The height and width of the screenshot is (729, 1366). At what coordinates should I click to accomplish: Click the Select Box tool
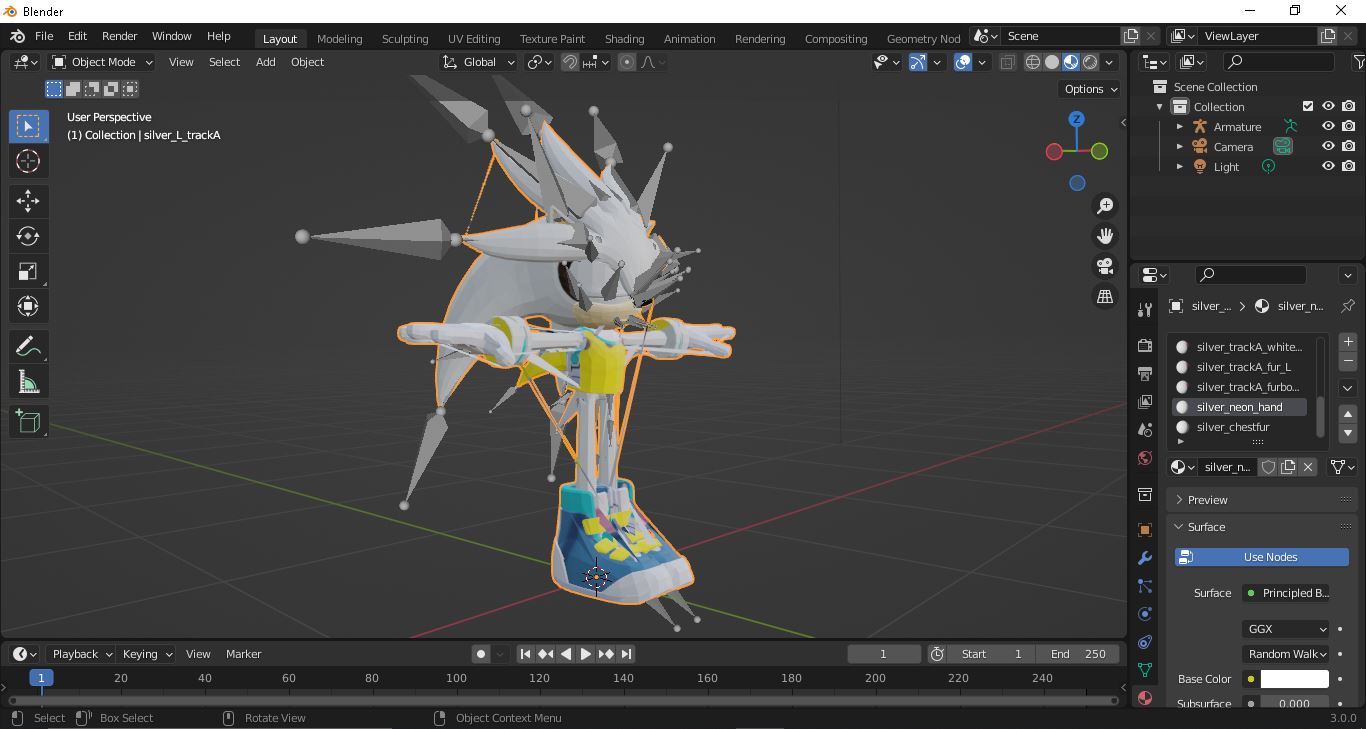point(28,126)
